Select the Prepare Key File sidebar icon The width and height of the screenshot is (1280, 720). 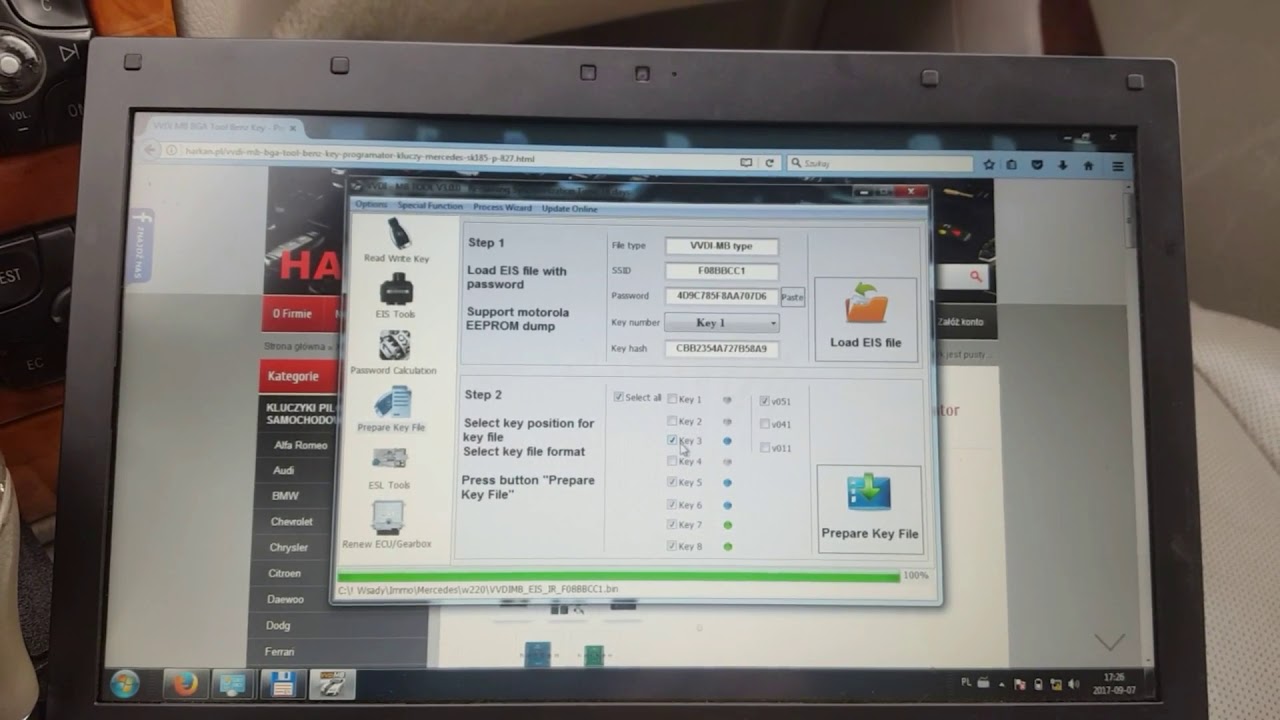click(392, 410)
